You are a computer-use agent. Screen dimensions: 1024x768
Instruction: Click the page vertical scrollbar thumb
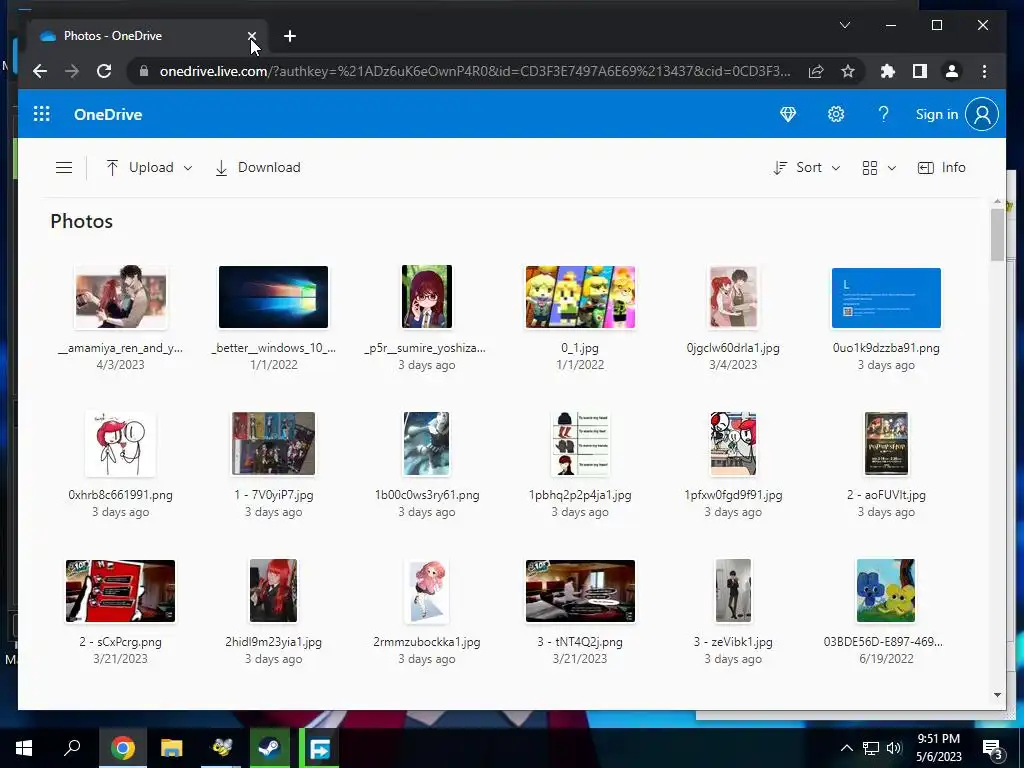click(x=997, y=234)
